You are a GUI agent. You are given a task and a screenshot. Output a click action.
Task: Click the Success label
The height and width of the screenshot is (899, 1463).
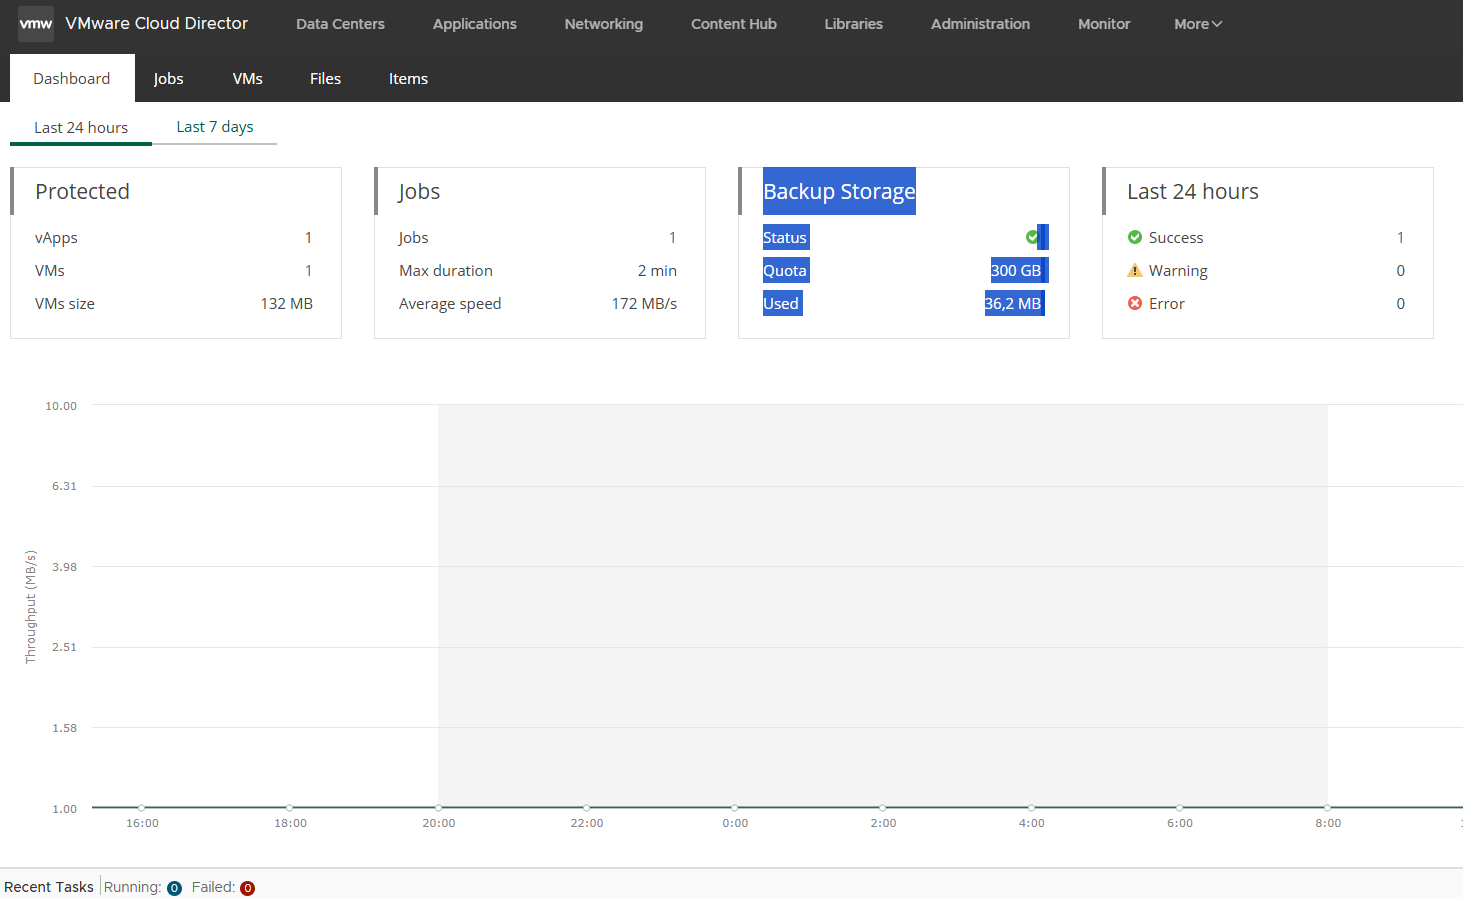[x=1176, y=237]
